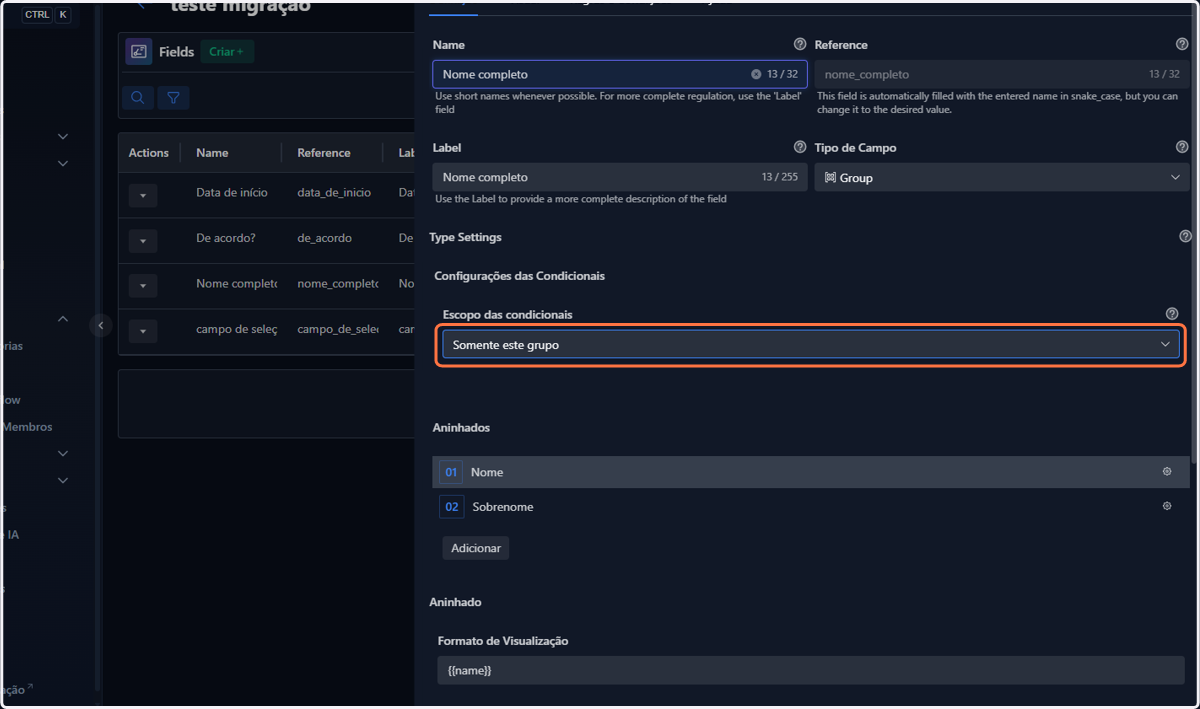
Task: Open Actions dropdown for Data de início row
Action: [x=143, y=196]
